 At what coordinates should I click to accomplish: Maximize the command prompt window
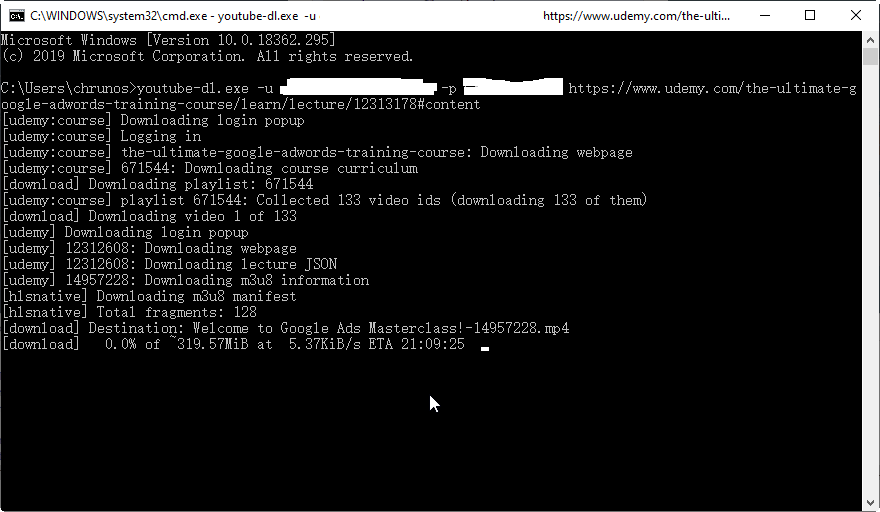810,16
